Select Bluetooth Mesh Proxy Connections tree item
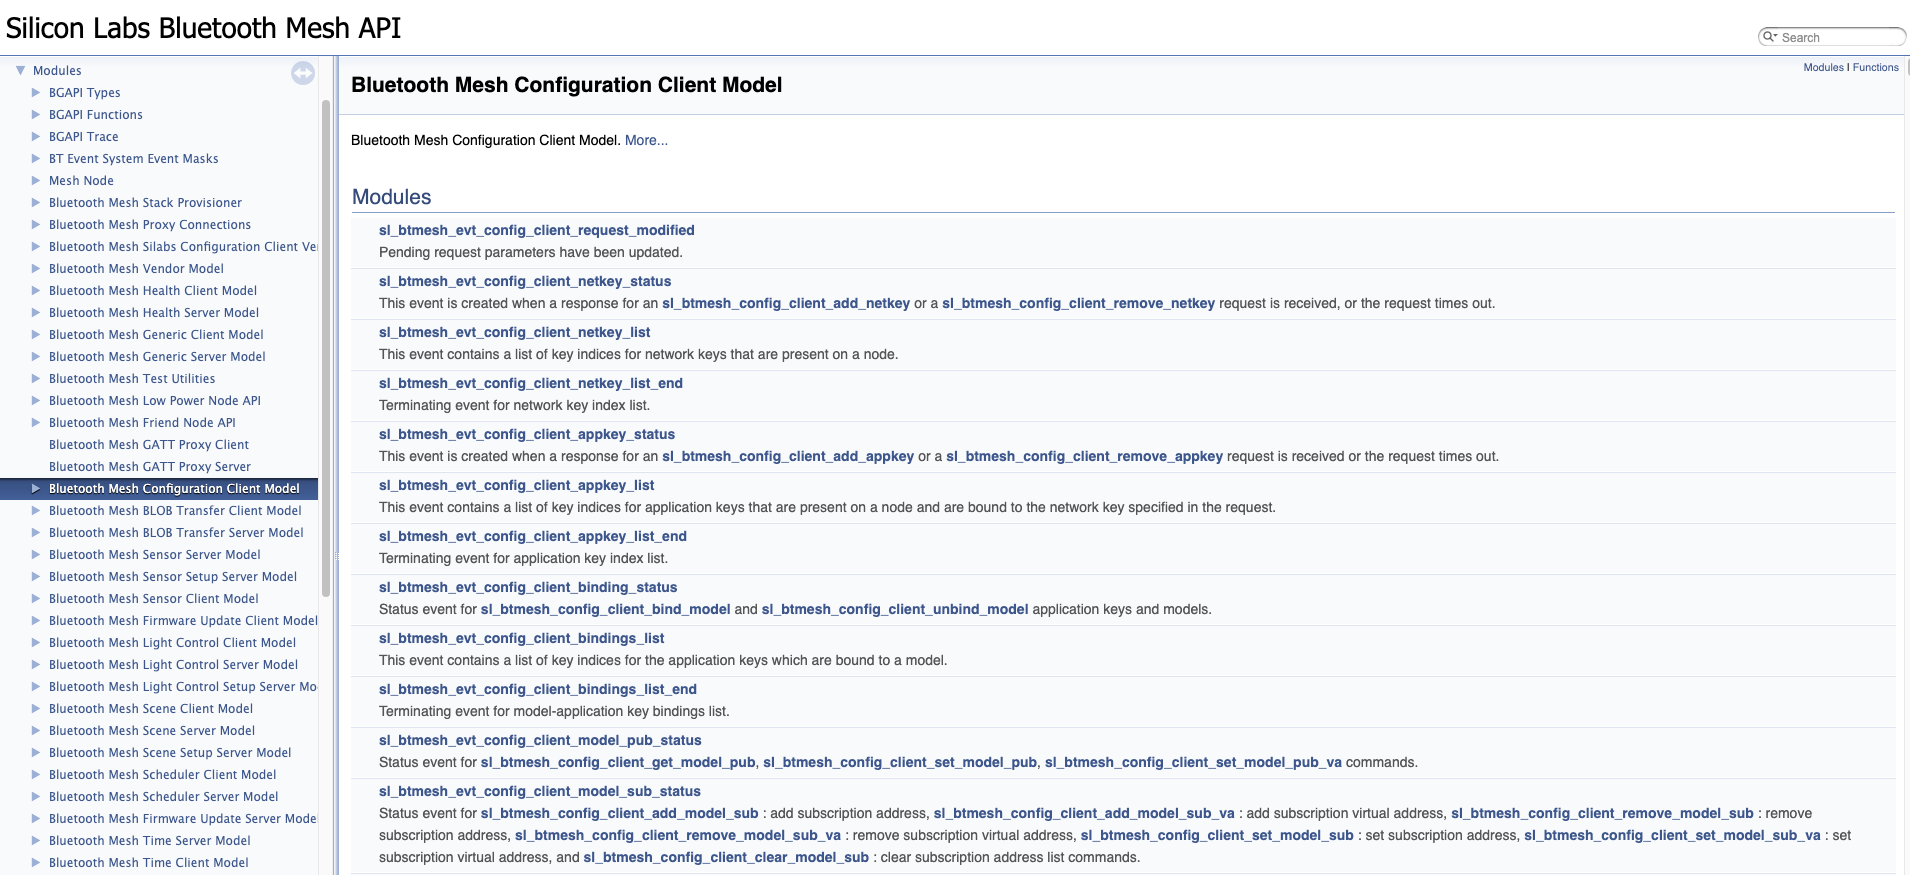Screen dimensions: 1910x875 coord(150,224)
